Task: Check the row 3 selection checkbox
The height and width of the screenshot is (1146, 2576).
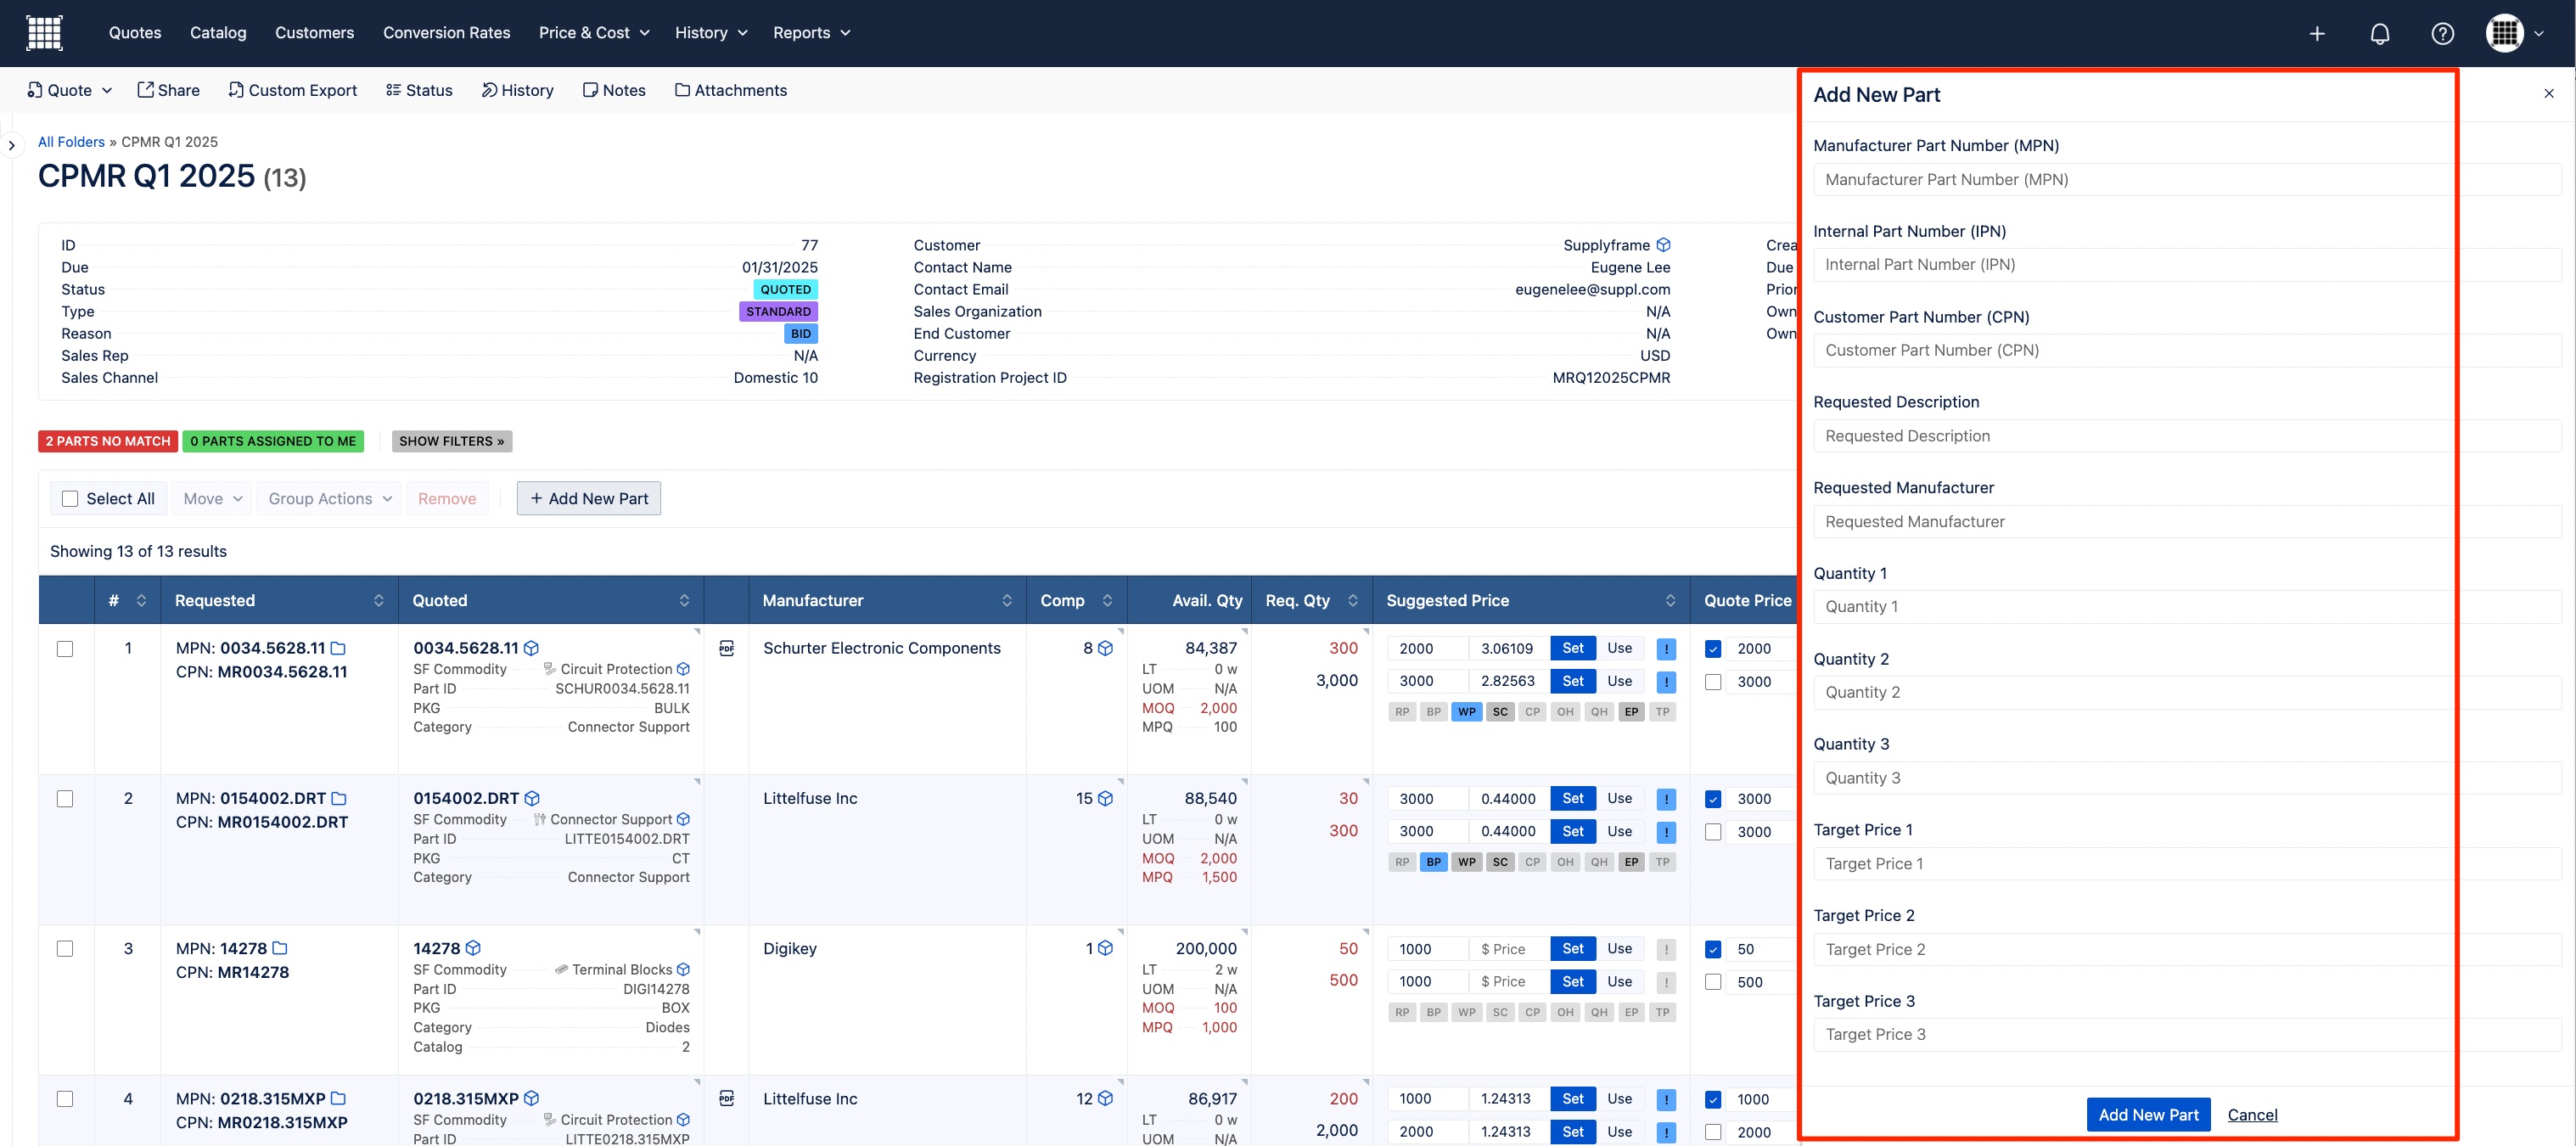Action: point(65,948)
